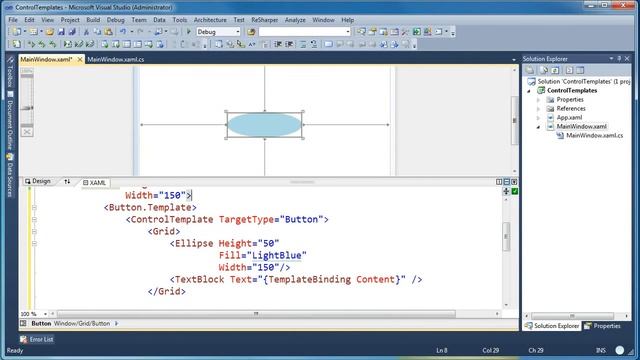Collapse the ControlTemplates project node

click(529, 91)
